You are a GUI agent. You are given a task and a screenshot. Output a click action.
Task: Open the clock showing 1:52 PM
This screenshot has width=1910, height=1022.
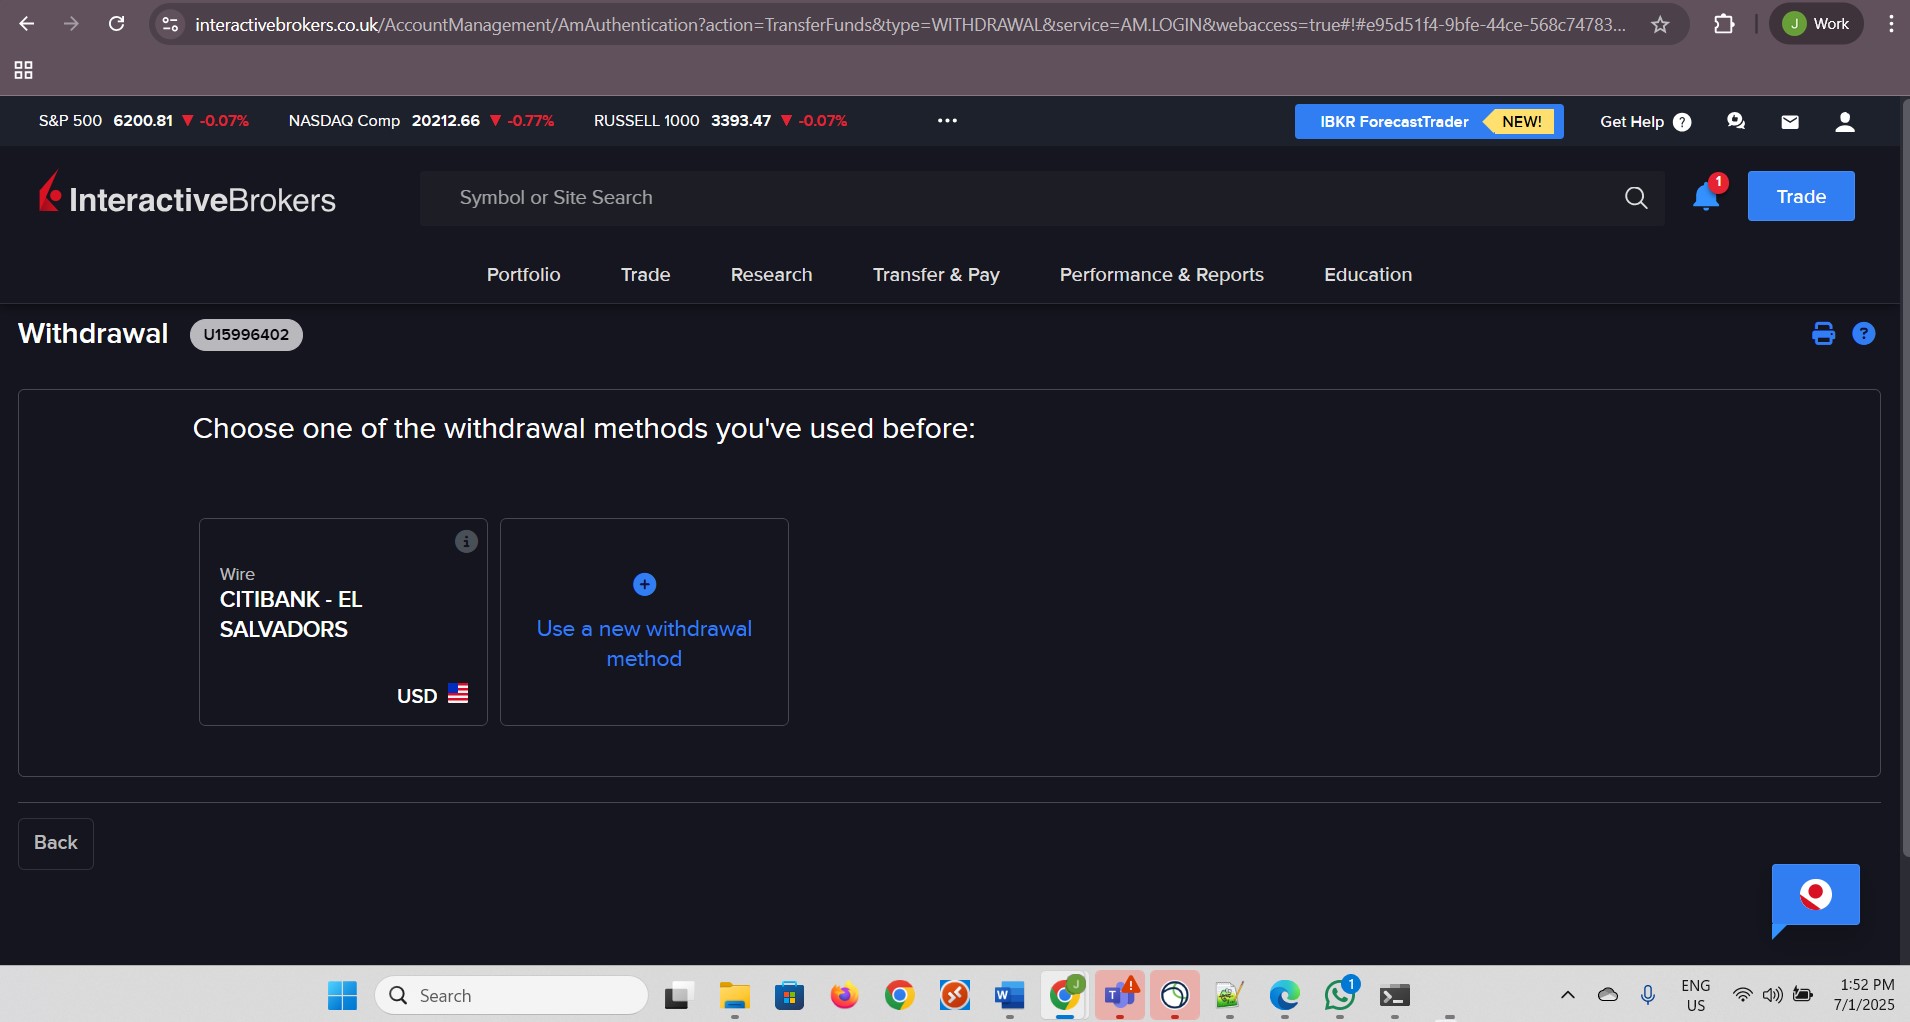pyautogui.click(x=1865, y=995)
